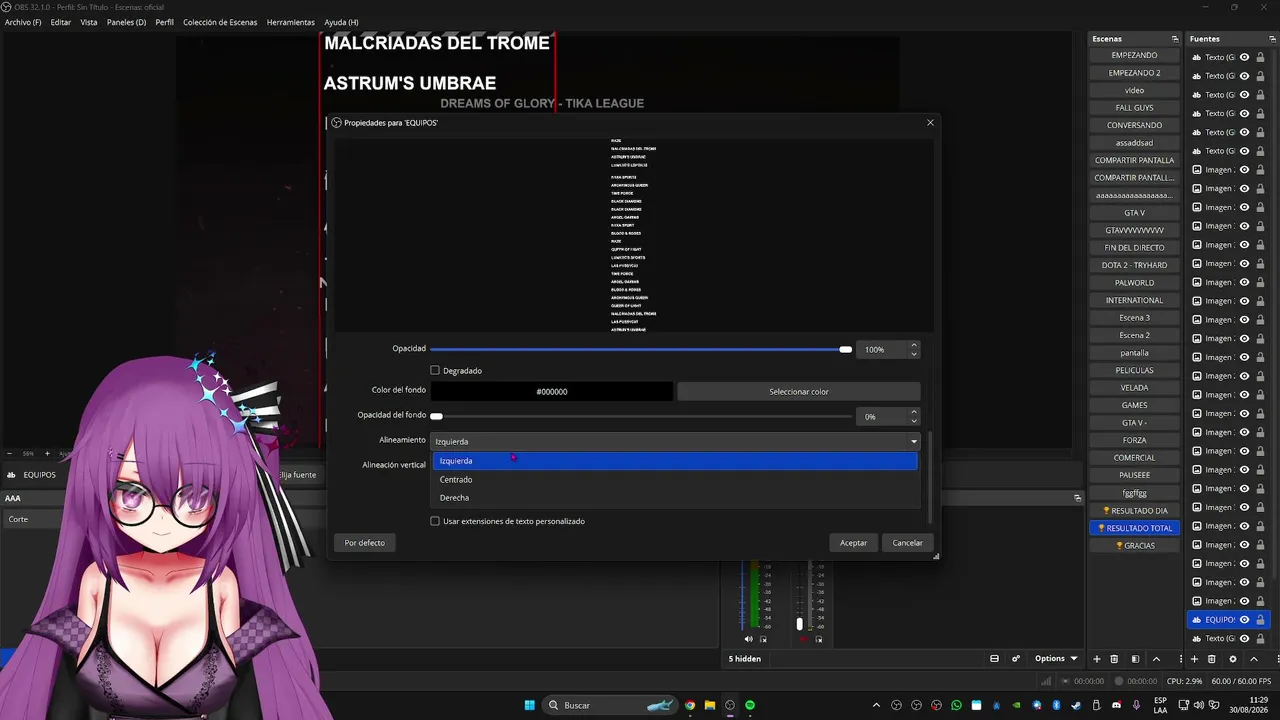Click the Seleccionar color button

click(799, 392)
